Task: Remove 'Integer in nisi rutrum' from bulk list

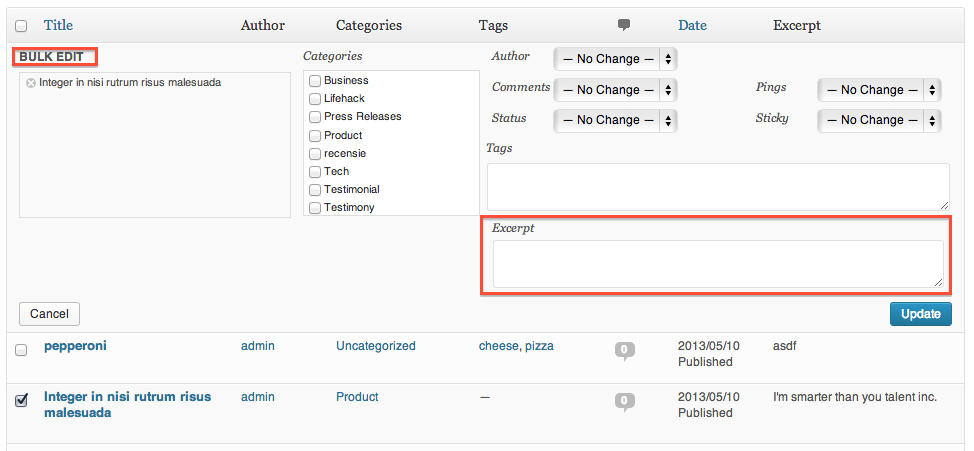Action: point(30,83)
